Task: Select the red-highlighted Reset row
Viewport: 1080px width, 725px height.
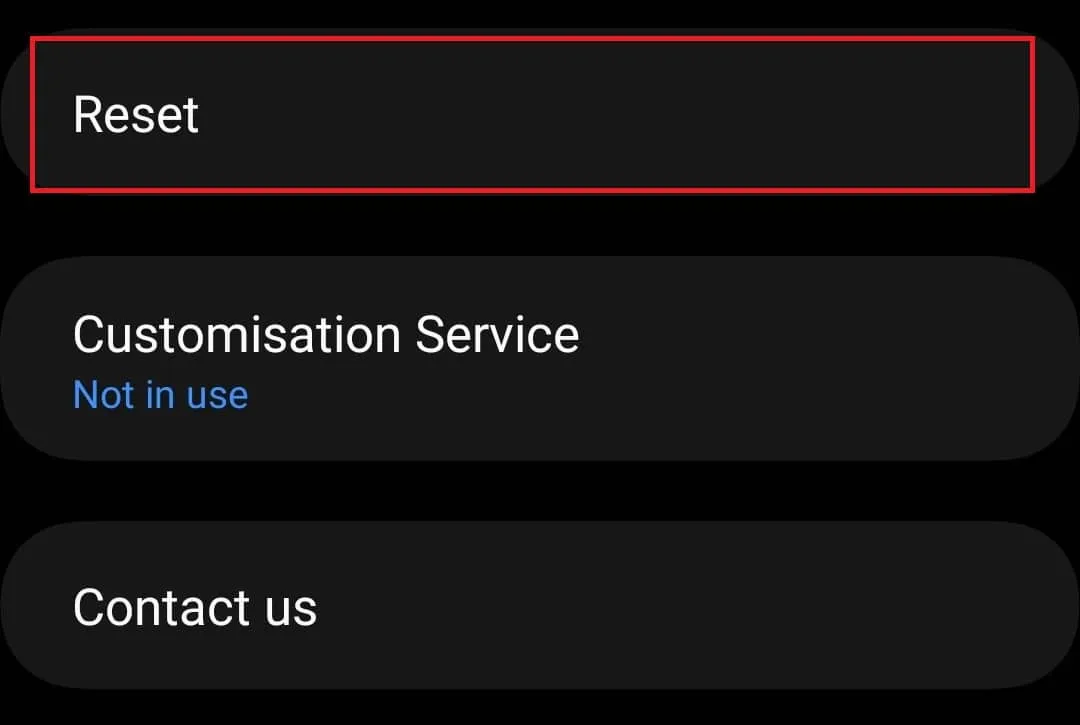Action: tap(532, 114)
